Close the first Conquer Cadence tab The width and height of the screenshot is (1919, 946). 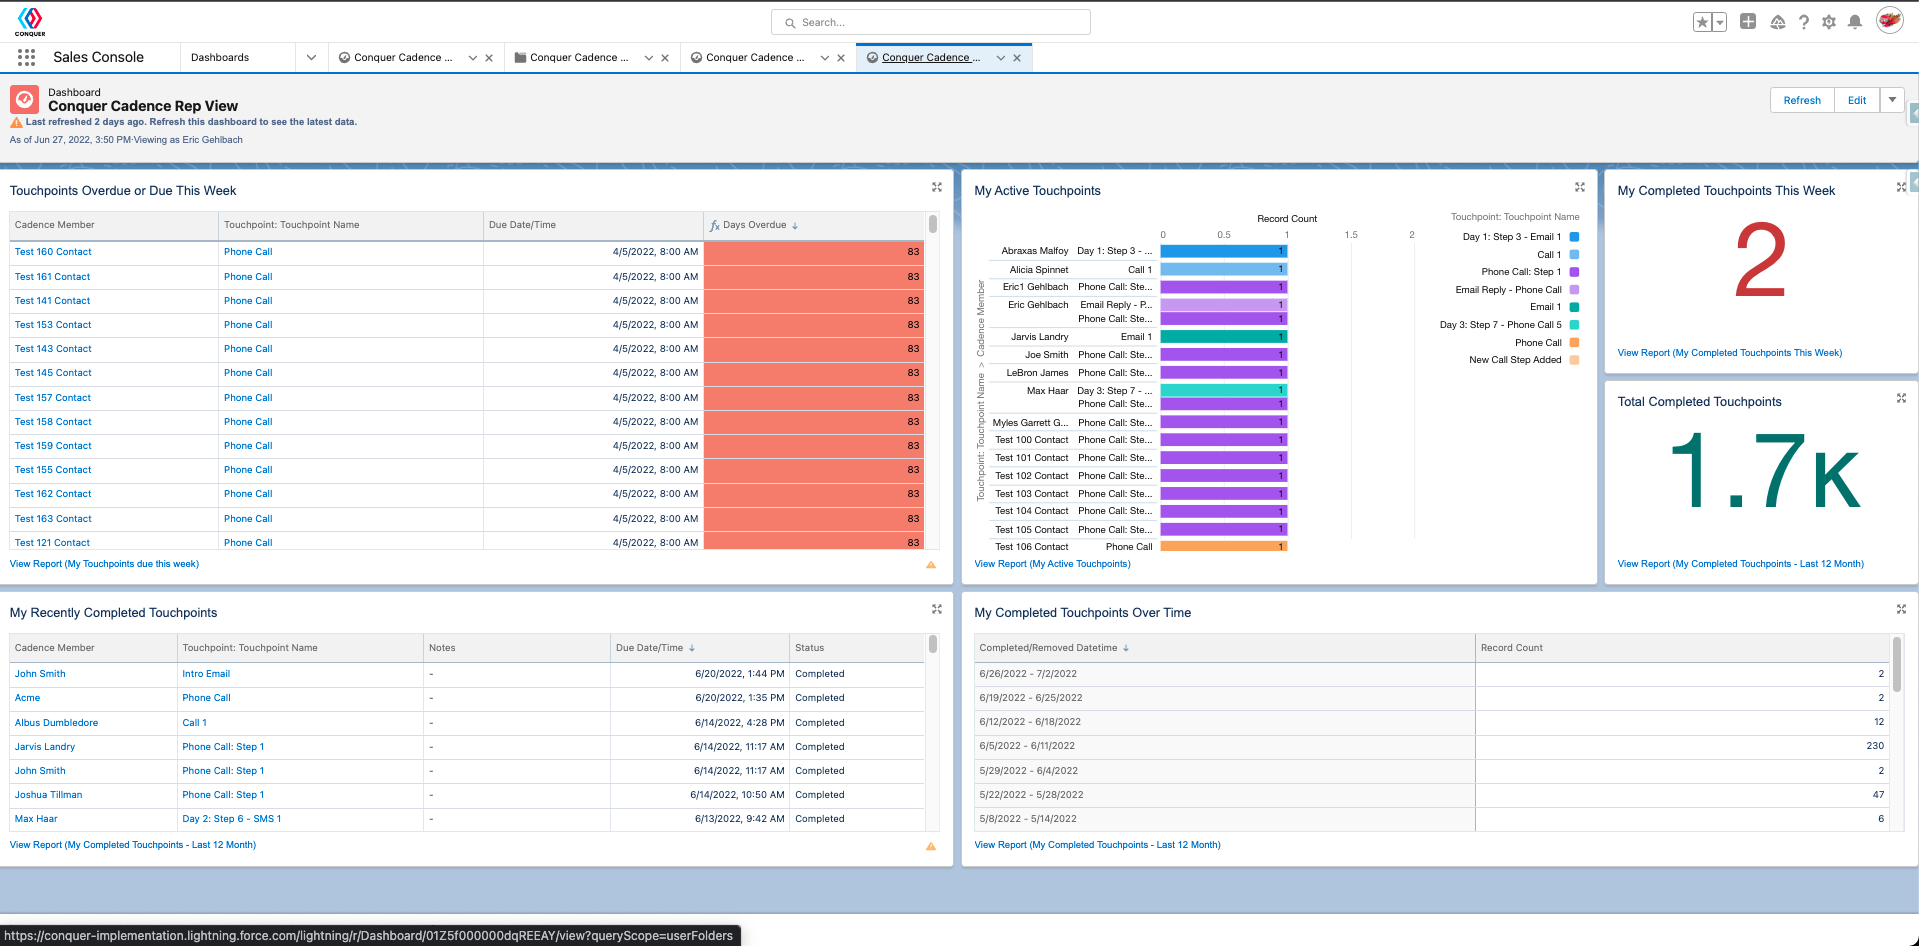tap(489, 58)
